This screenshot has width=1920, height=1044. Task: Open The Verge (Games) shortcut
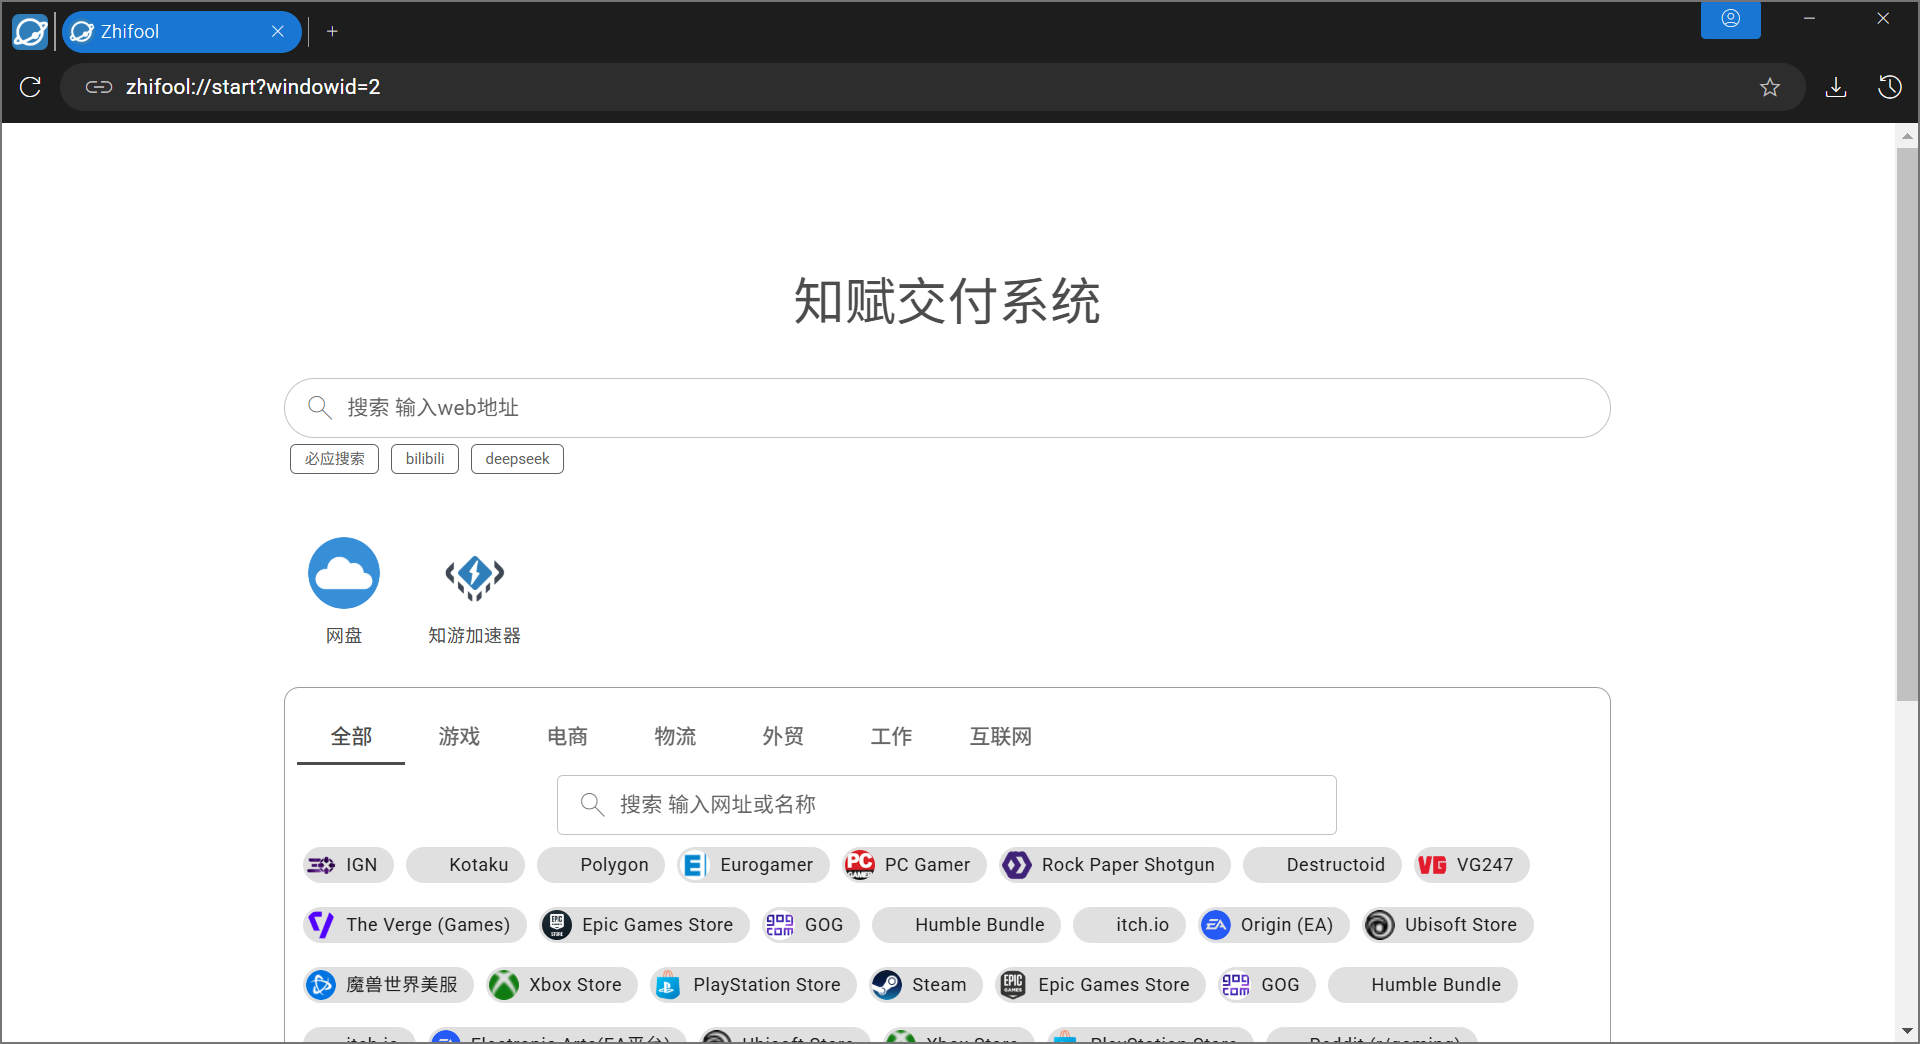[415, 925]
